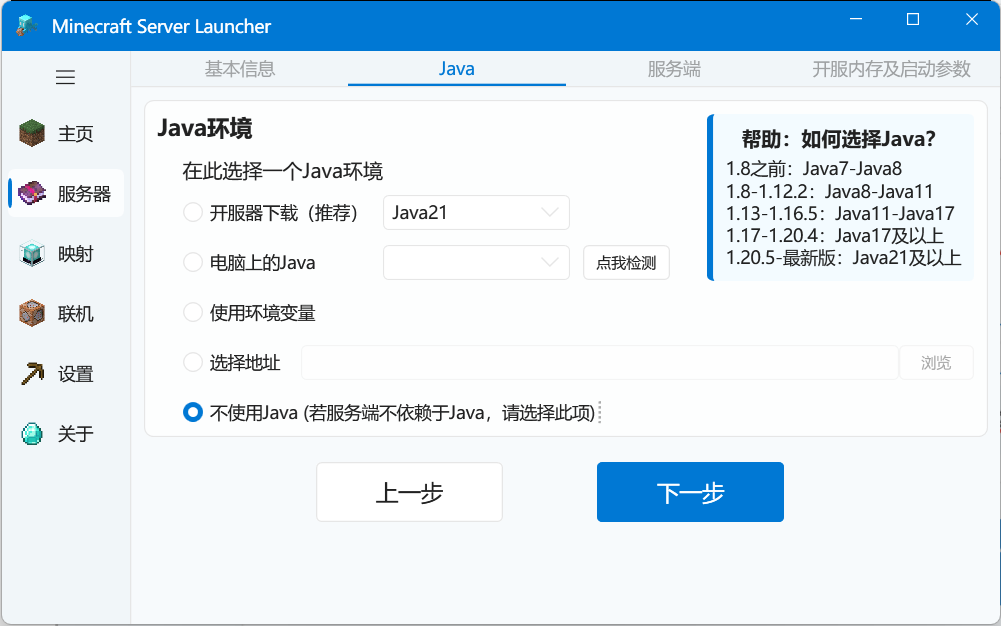Viewport: 1001px width, 626px height.
Task: Choose the 电脑上的Java radio option
Action: (x=193, y=263)
